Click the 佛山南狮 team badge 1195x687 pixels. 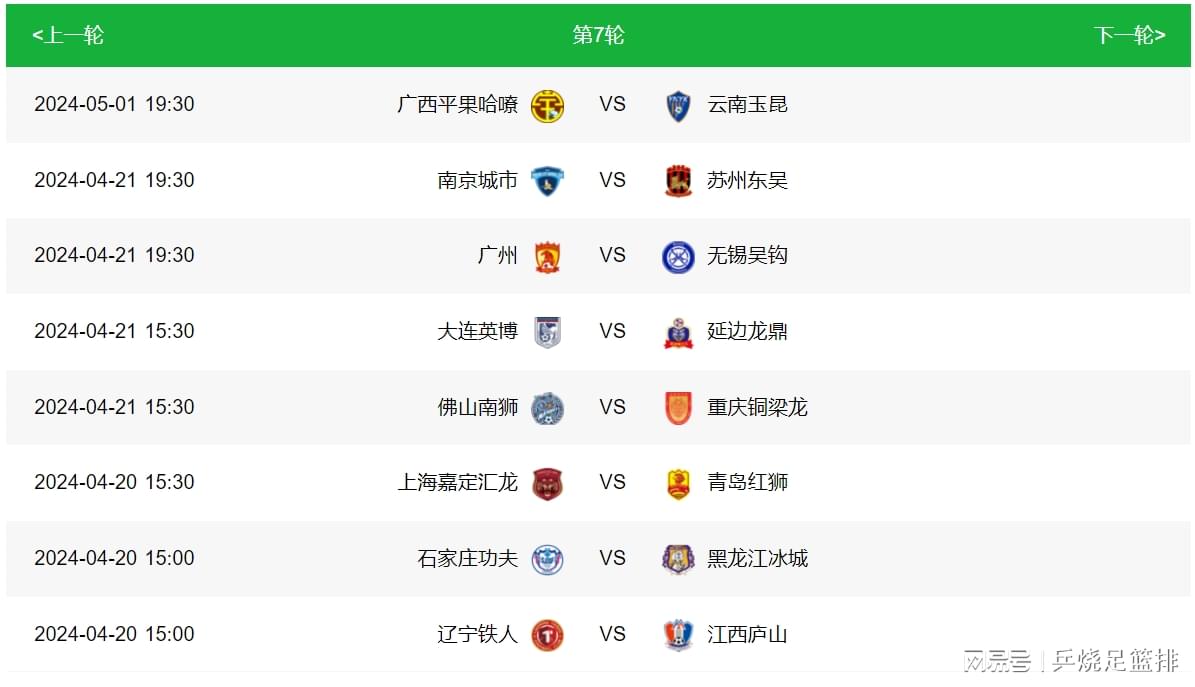click(x=547, y=408)
